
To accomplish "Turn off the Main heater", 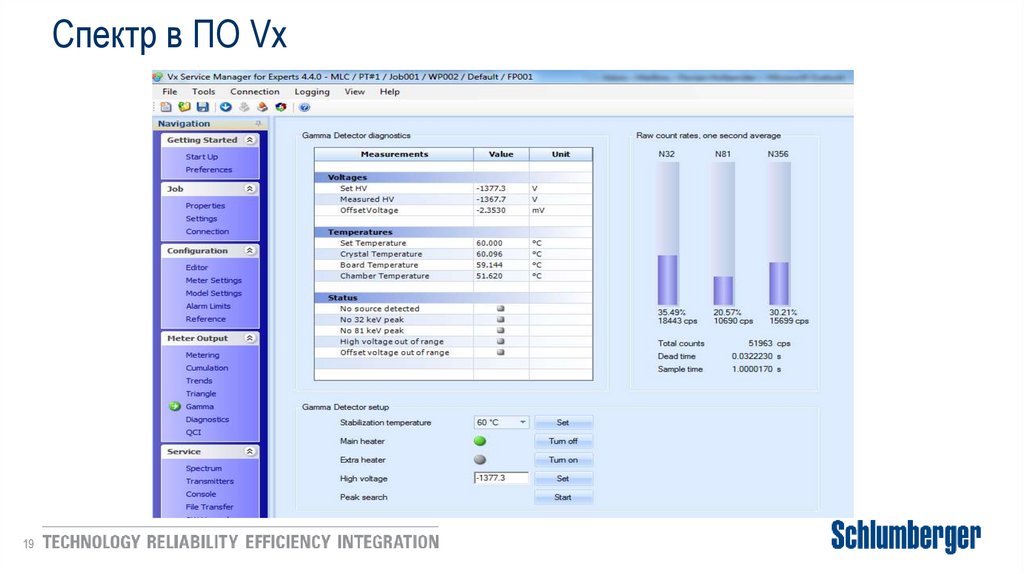I will 564,441.
